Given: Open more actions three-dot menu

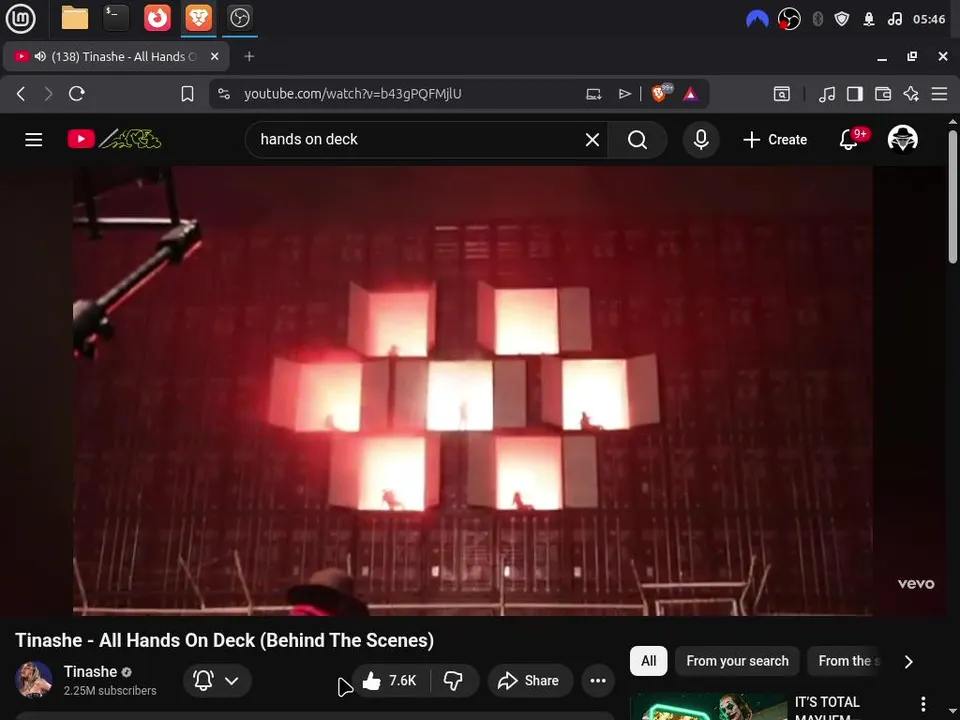Looking at the screenshot, I should click(598, 680).
